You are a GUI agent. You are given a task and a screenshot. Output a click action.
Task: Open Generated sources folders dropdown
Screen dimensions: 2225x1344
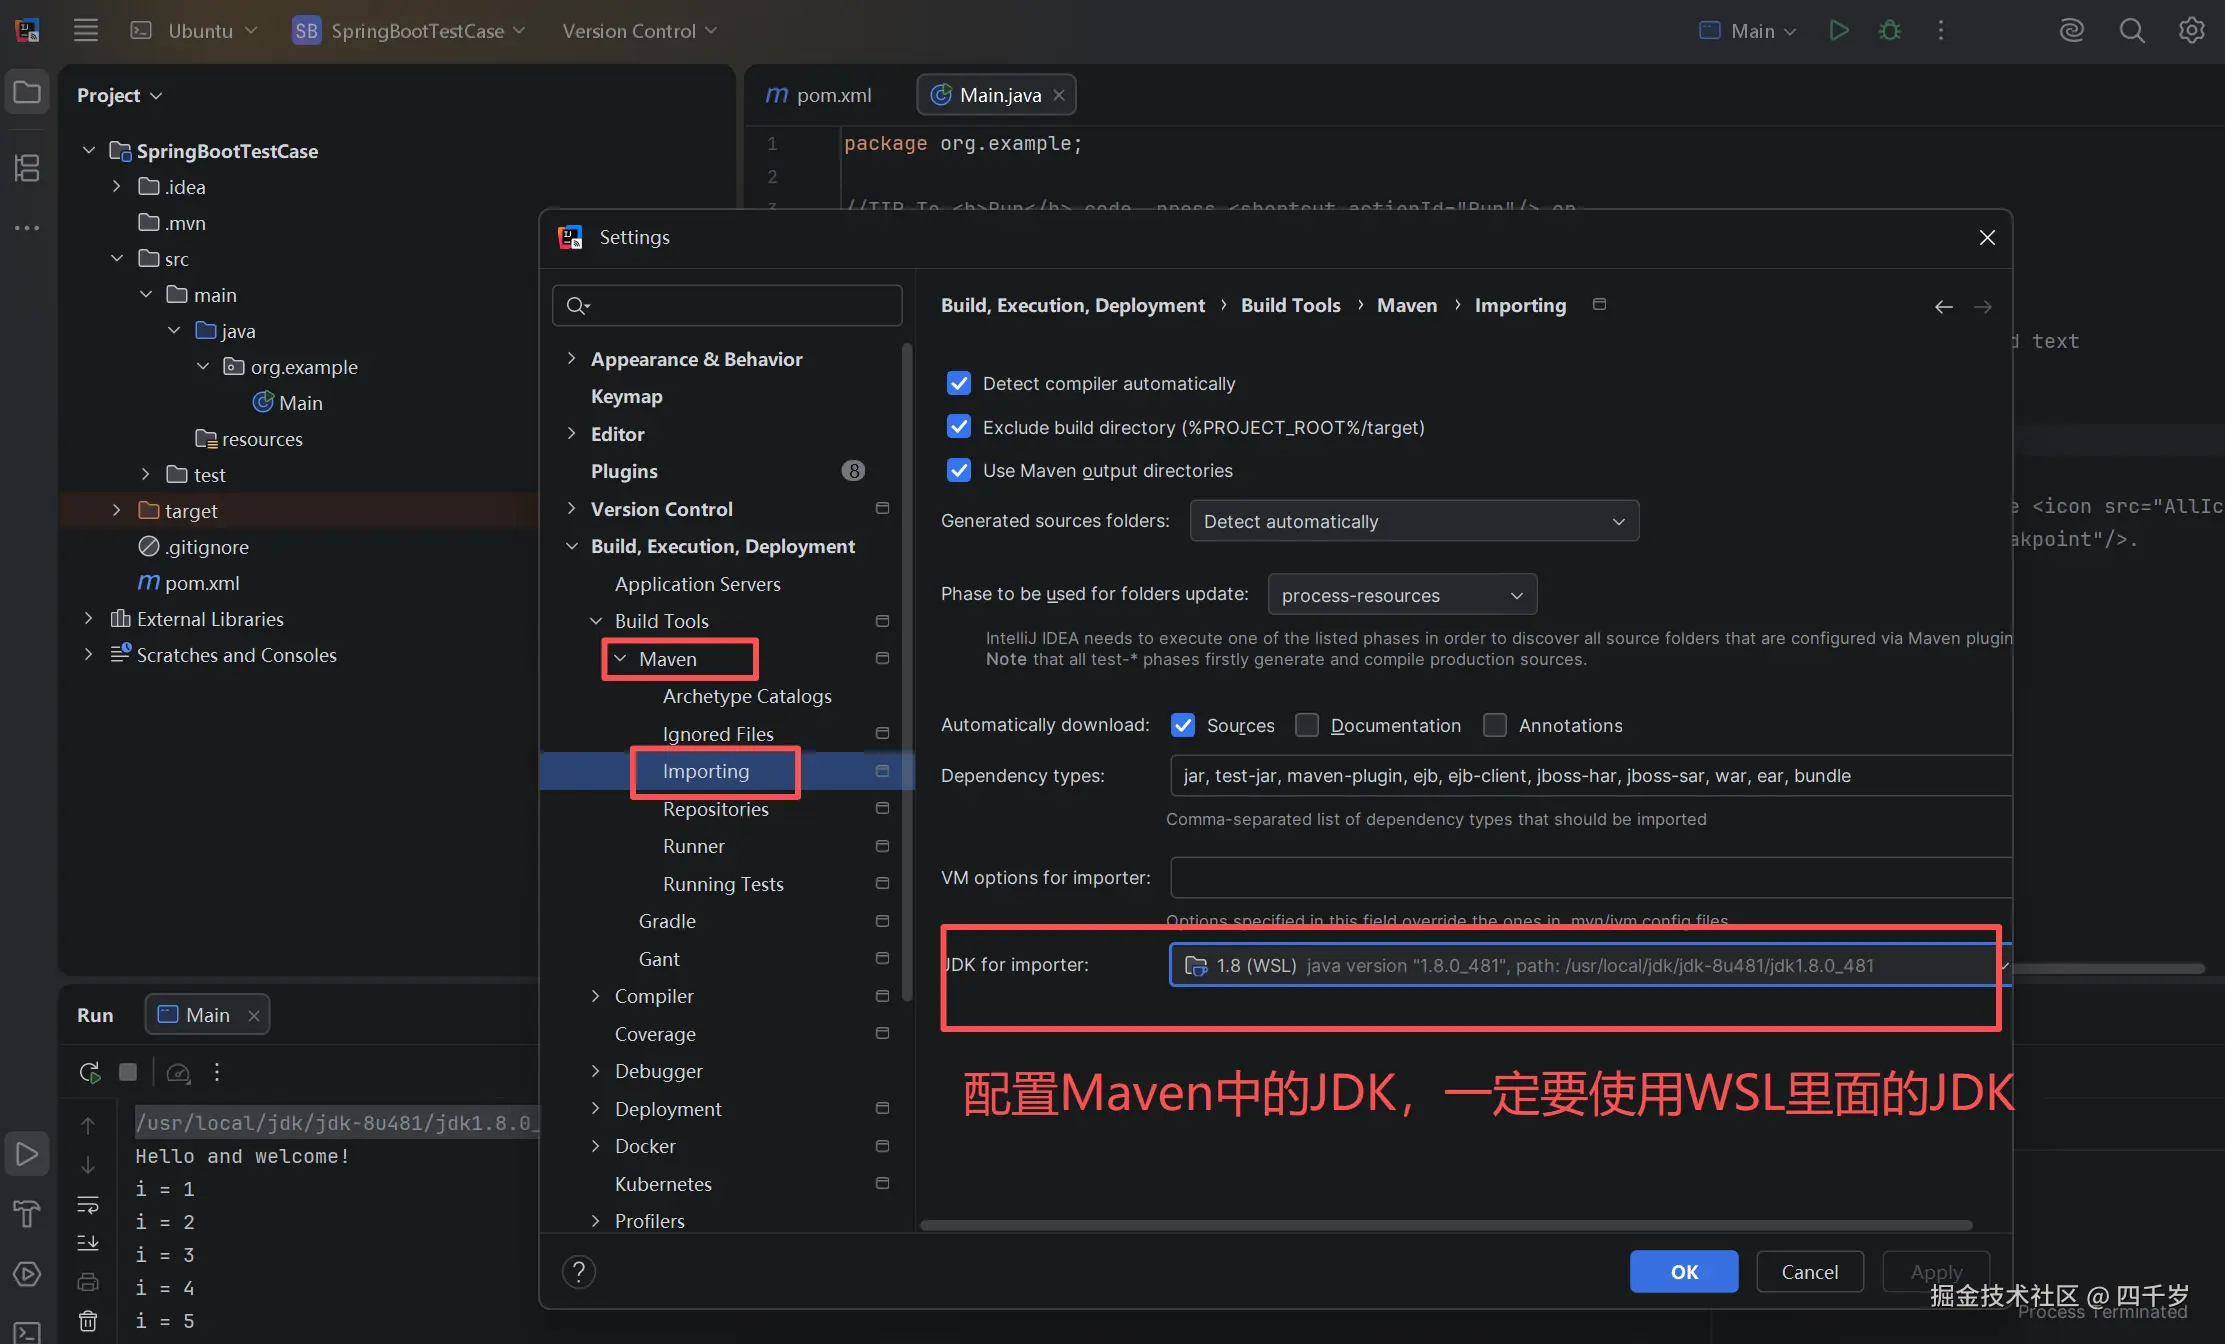(1413, 521)
